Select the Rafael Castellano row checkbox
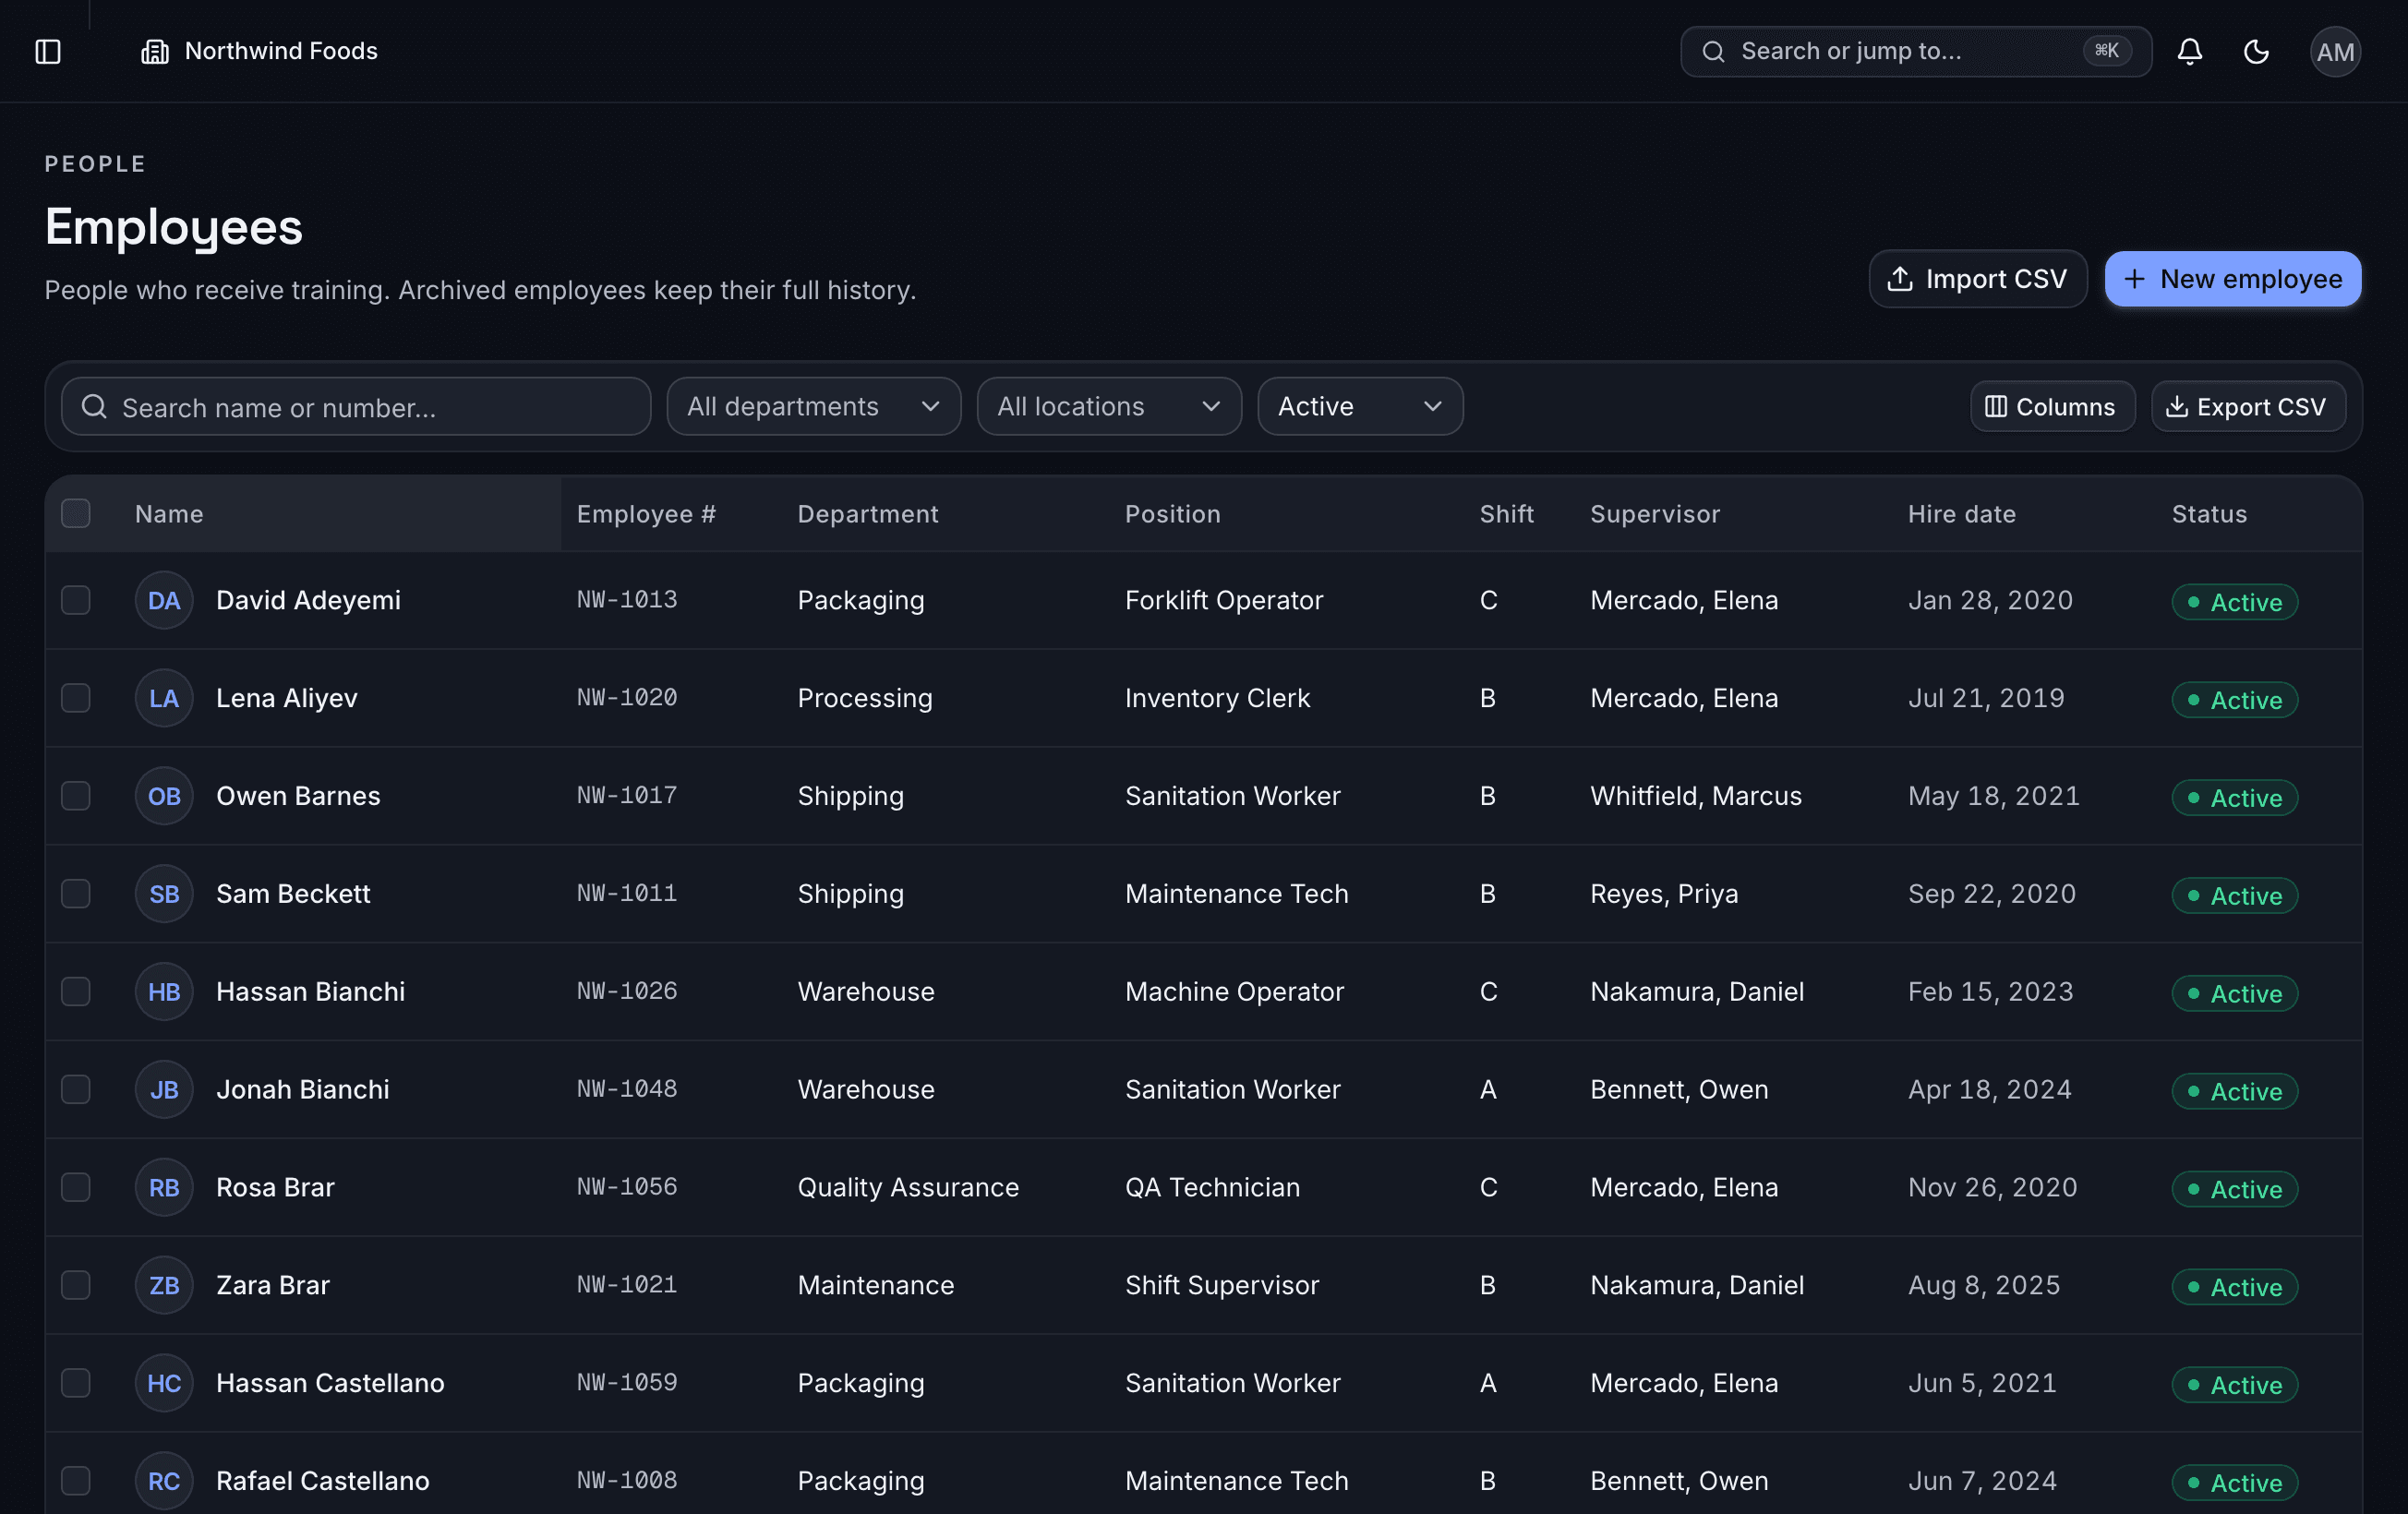This screenshot has width=2408, height=1514. tap(76, 1481)
